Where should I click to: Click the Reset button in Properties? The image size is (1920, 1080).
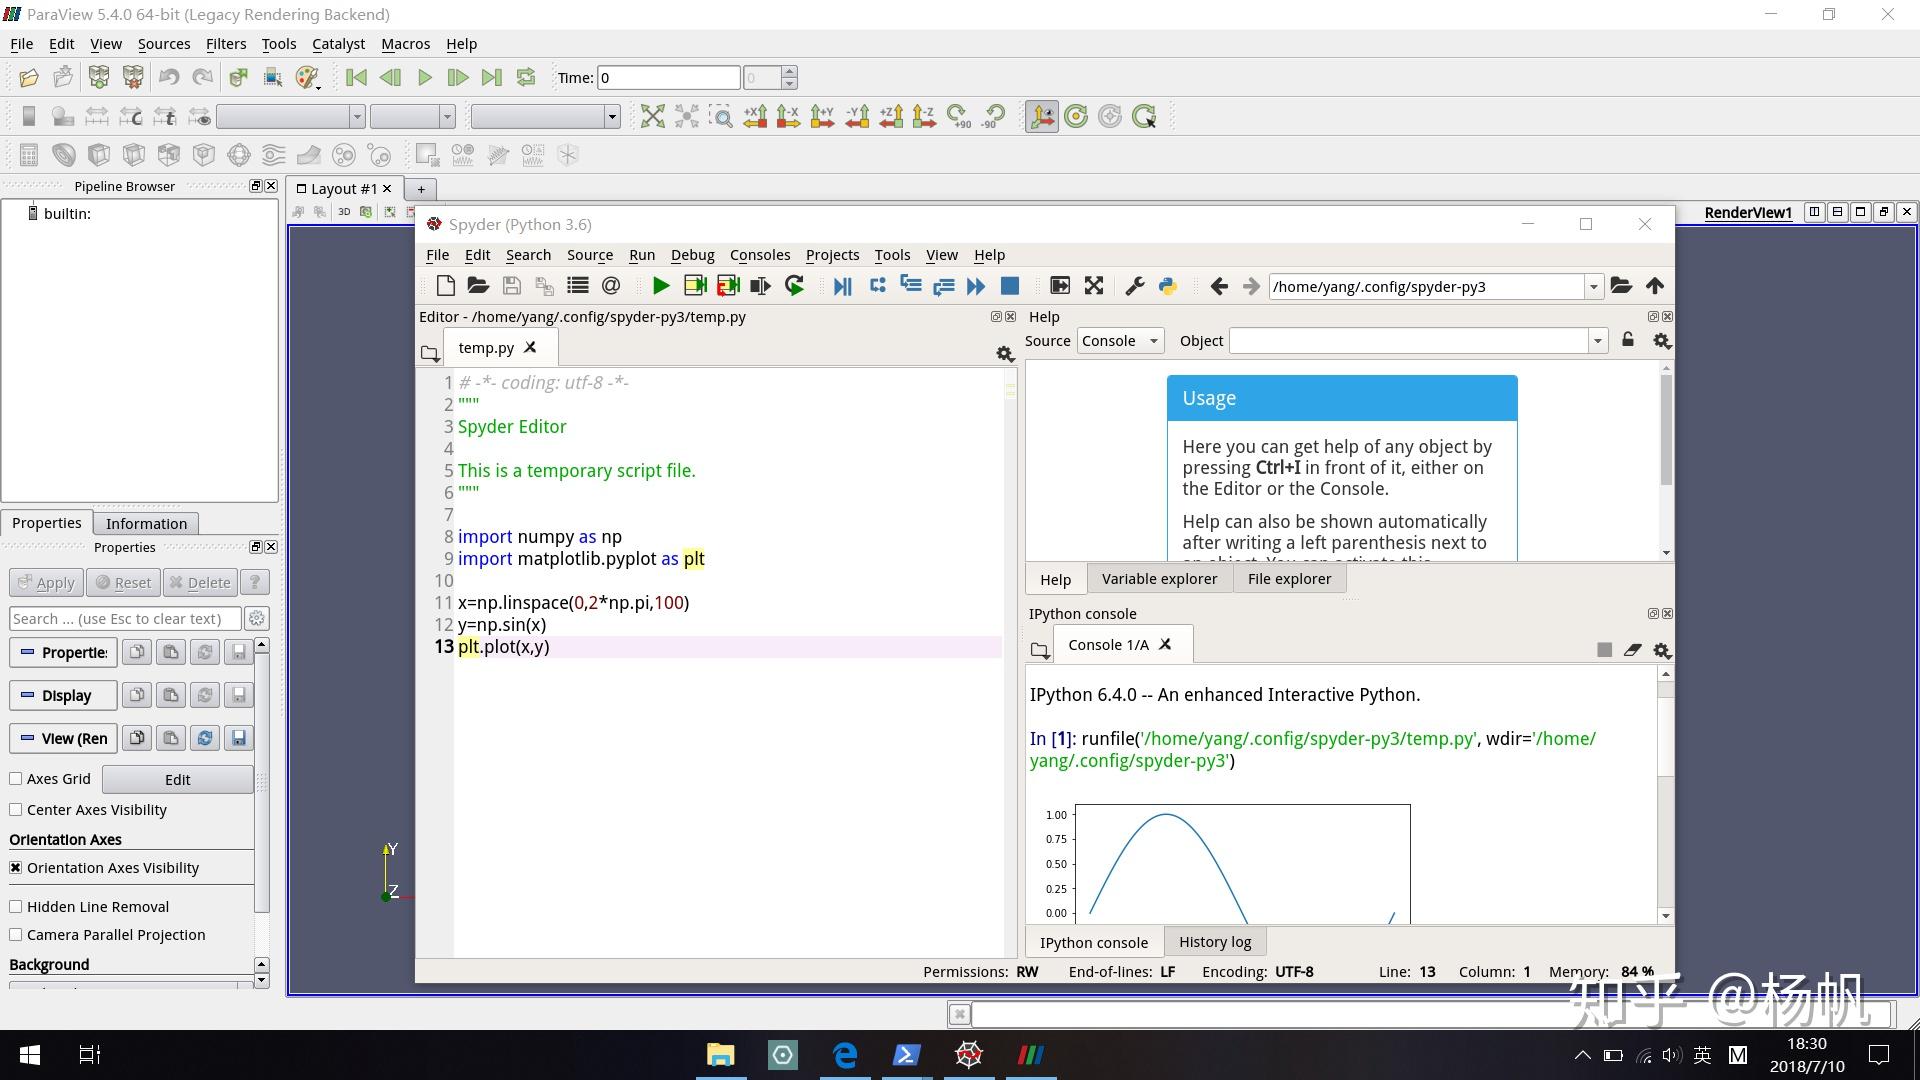[123, 582]
